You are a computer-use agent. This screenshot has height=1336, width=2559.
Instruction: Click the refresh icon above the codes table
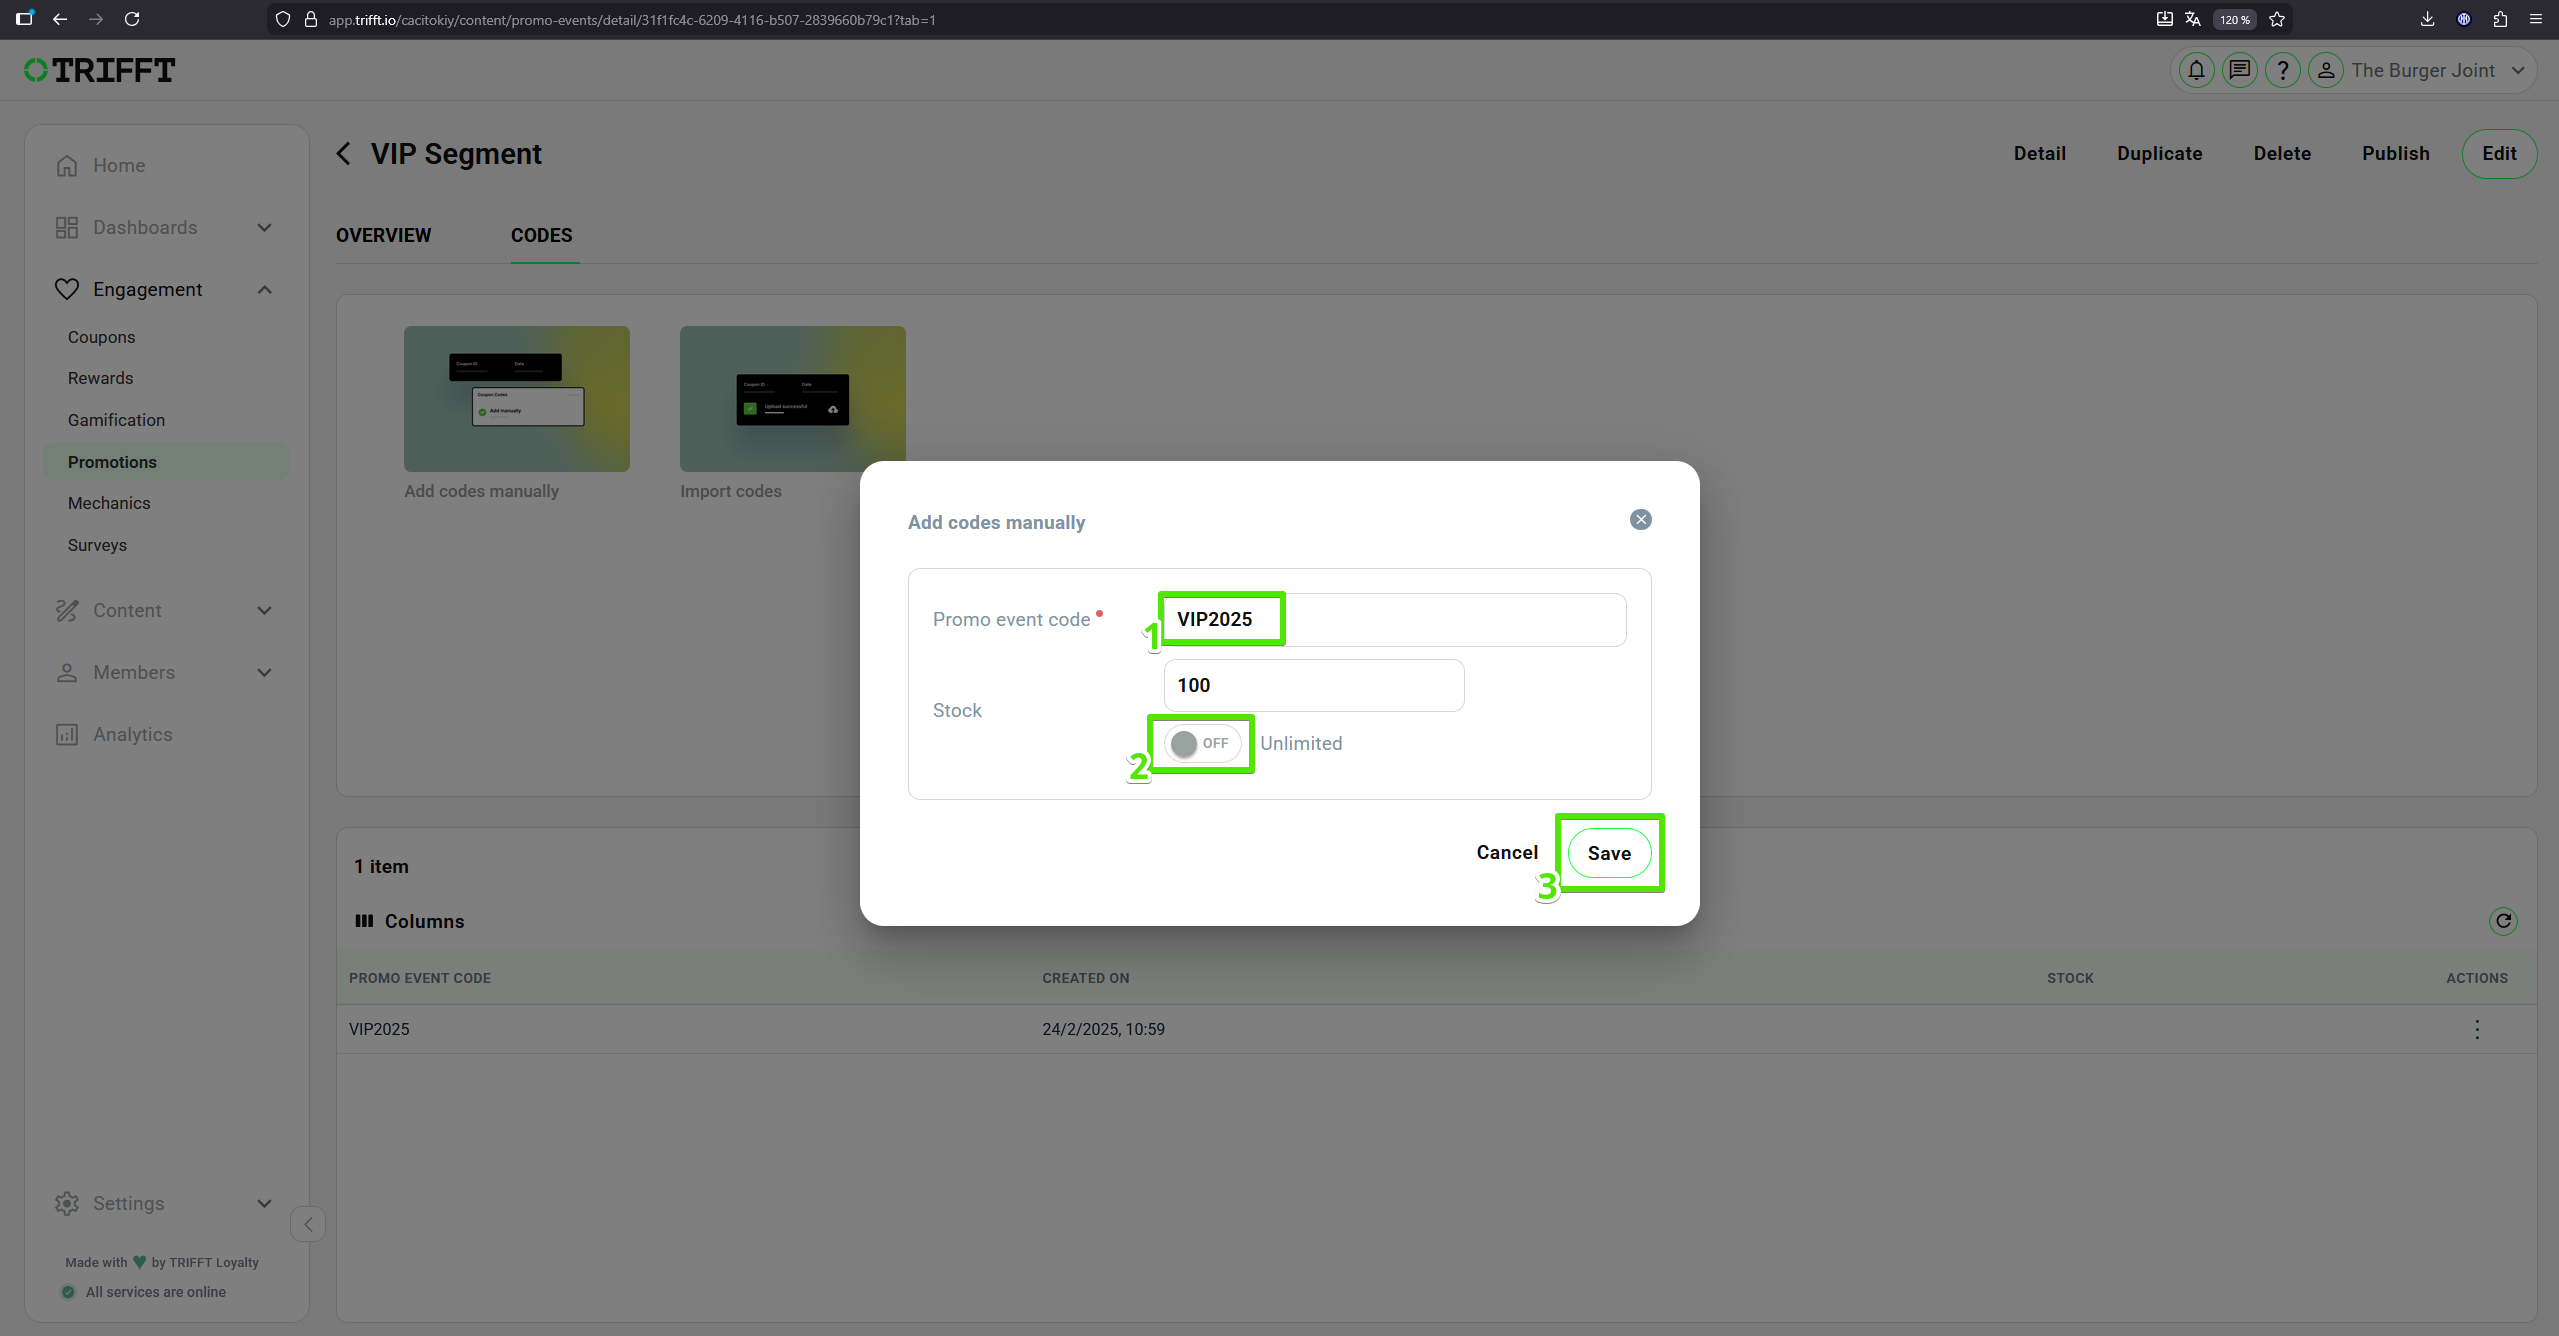tap(2503, 921)
